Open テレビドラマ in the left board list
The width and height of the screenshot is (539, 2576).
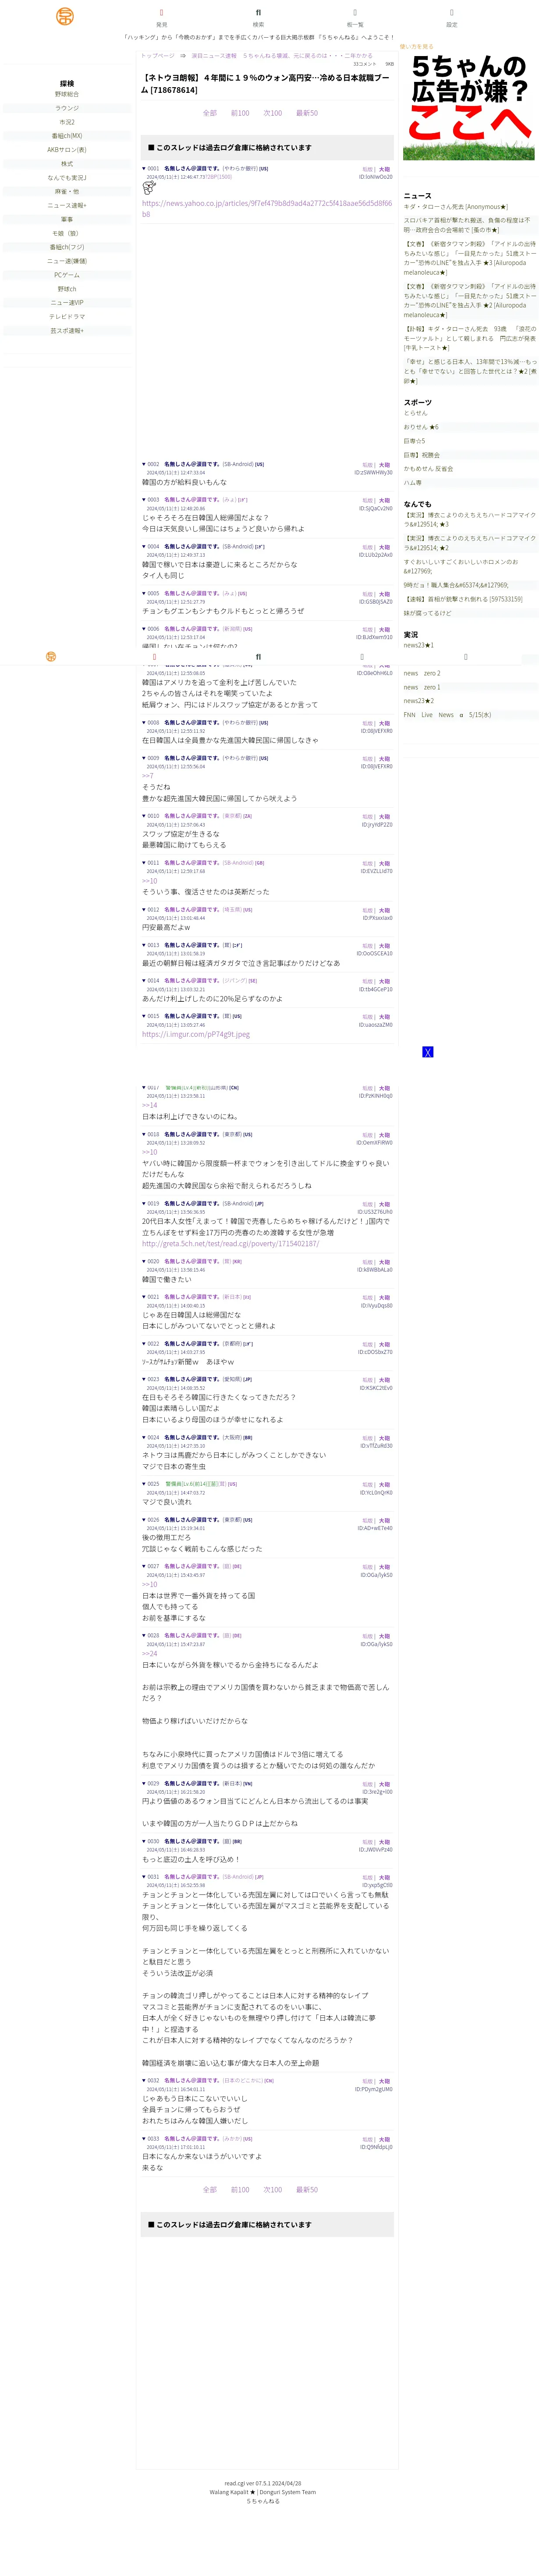(x=67, y=317)
